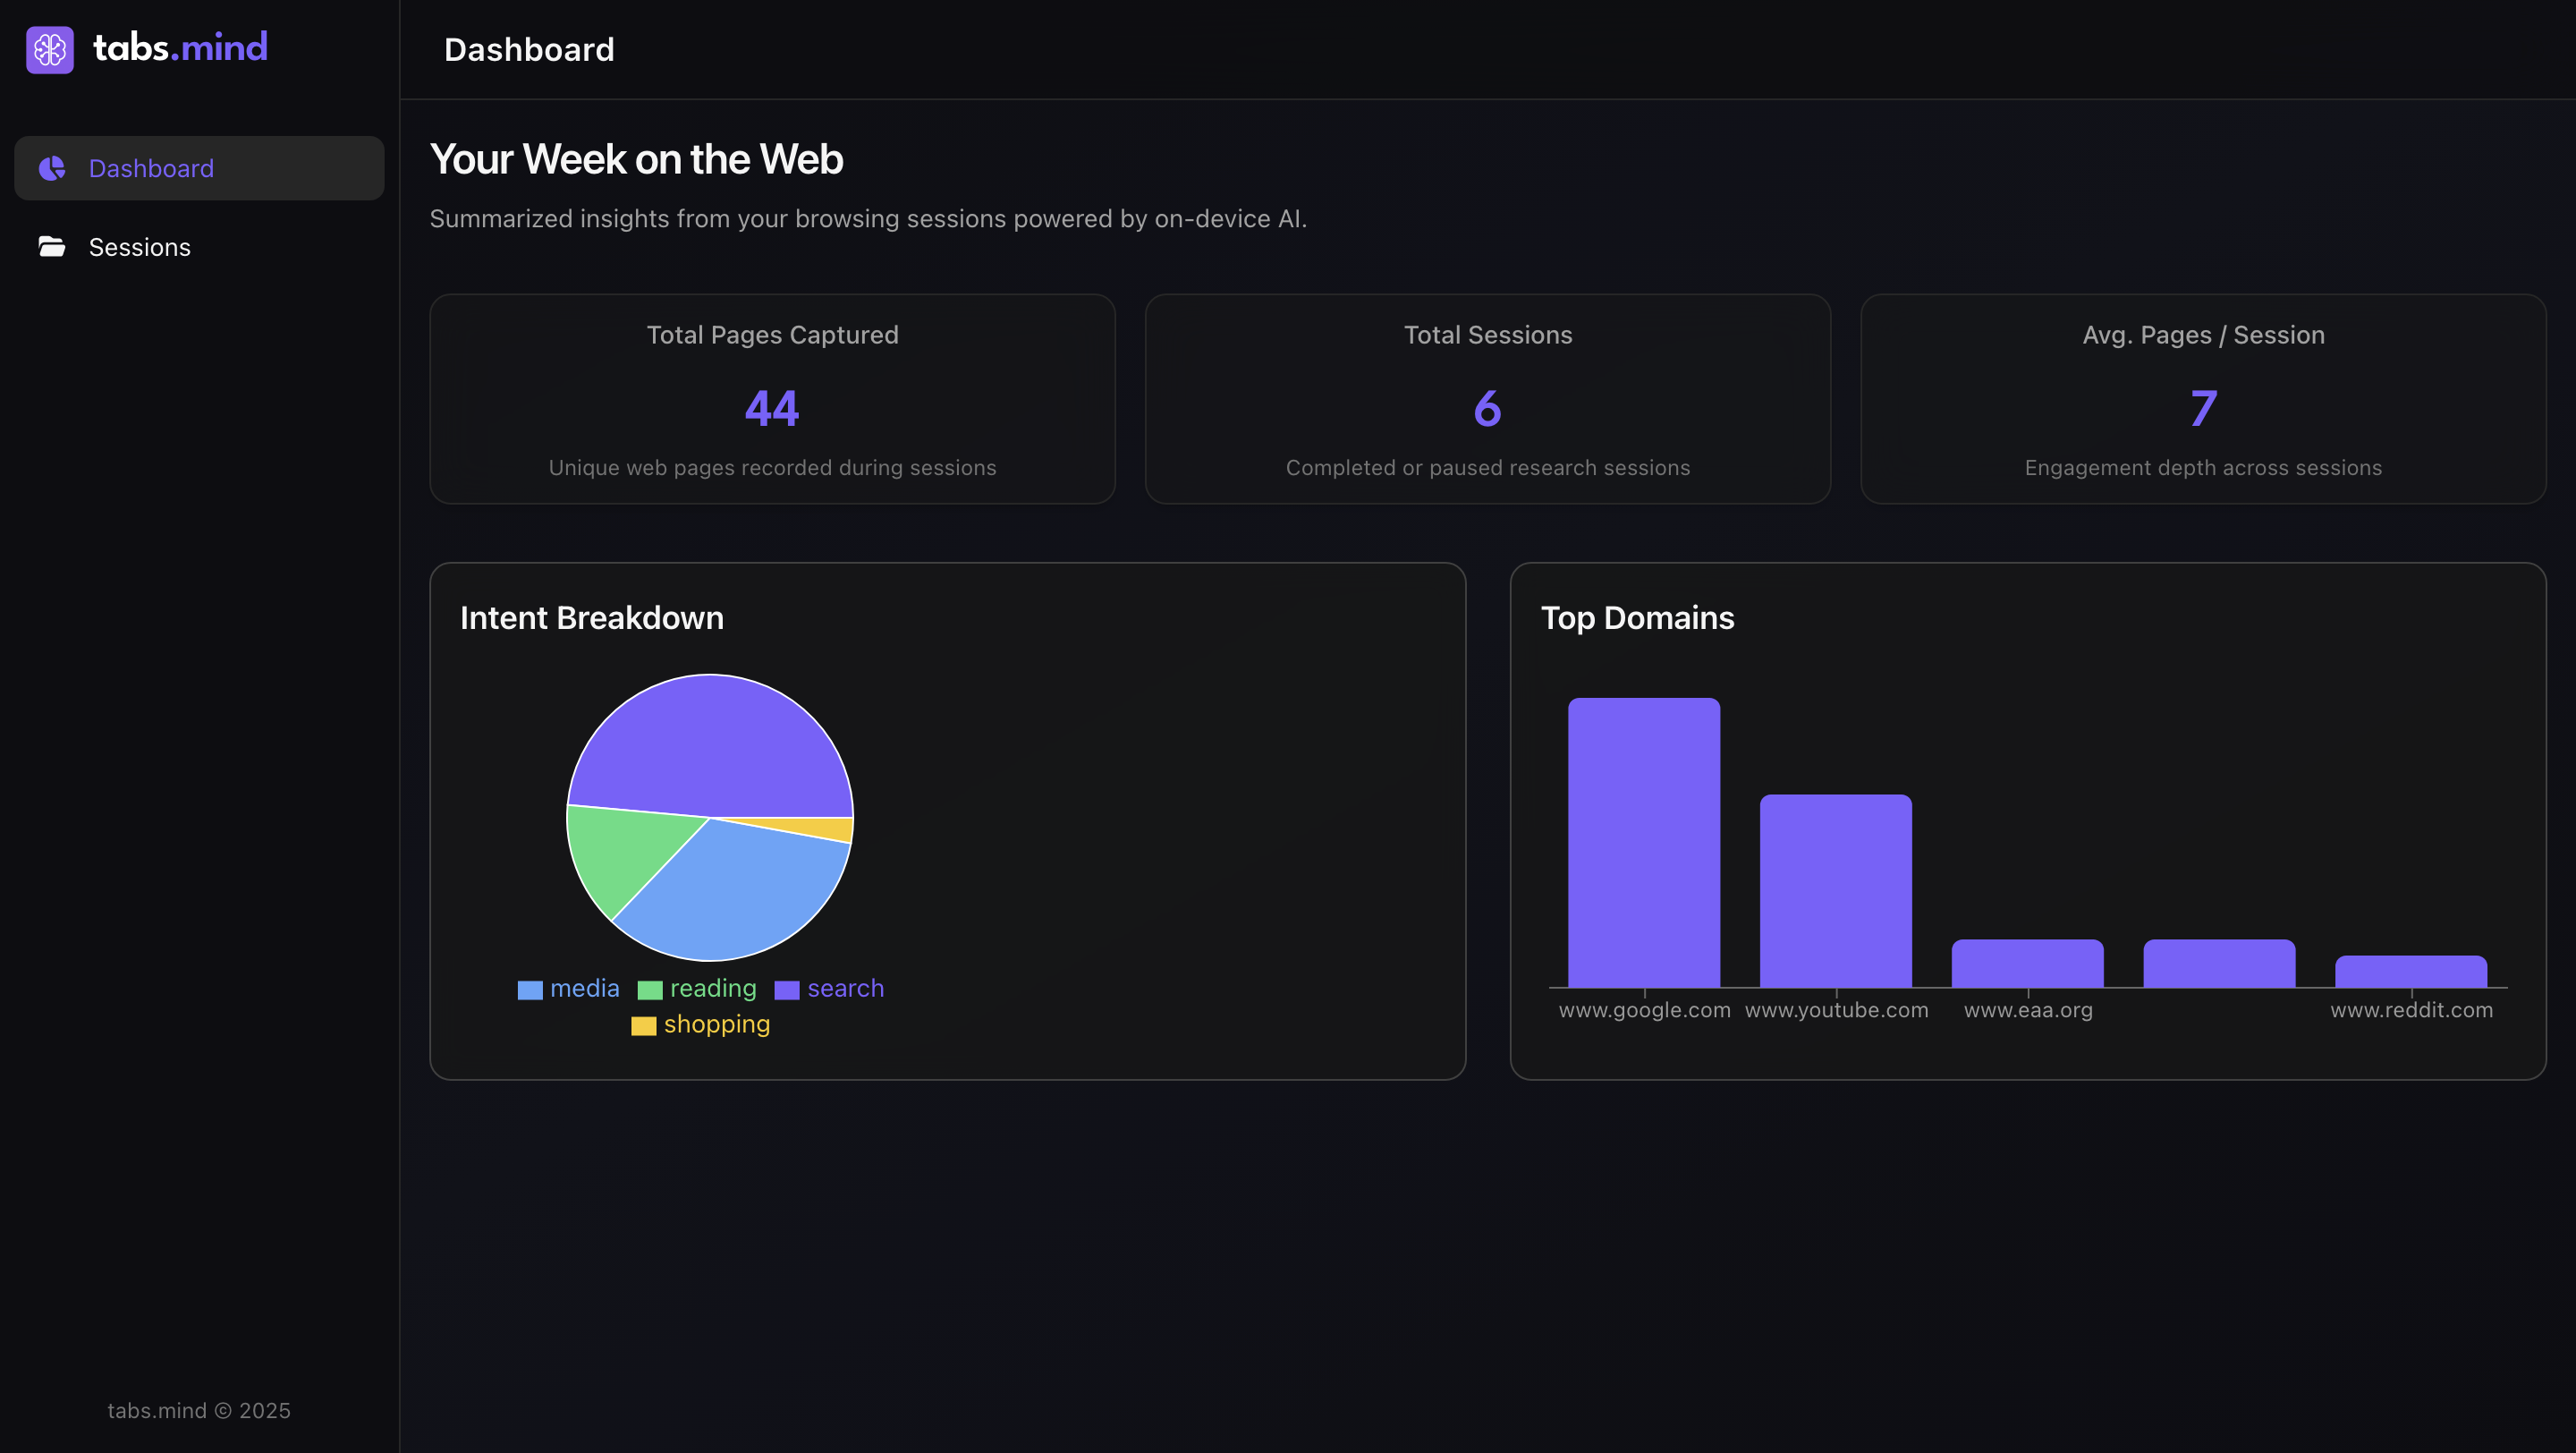This screenshot has height=1453, width=2576.
Task: Toggle the shopping legend swatch
Action: click(x=644, y=1026)
